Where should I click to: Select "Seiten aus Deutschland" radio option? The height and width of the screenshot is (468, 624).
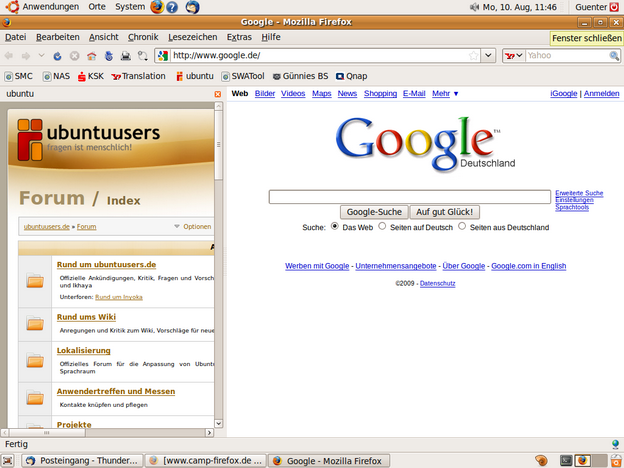pos(462,227)
